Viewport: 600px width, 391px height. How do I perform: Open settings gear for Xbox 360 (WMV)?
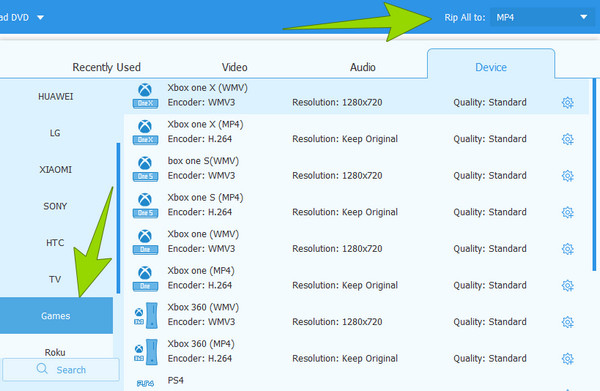pos(567,322)
